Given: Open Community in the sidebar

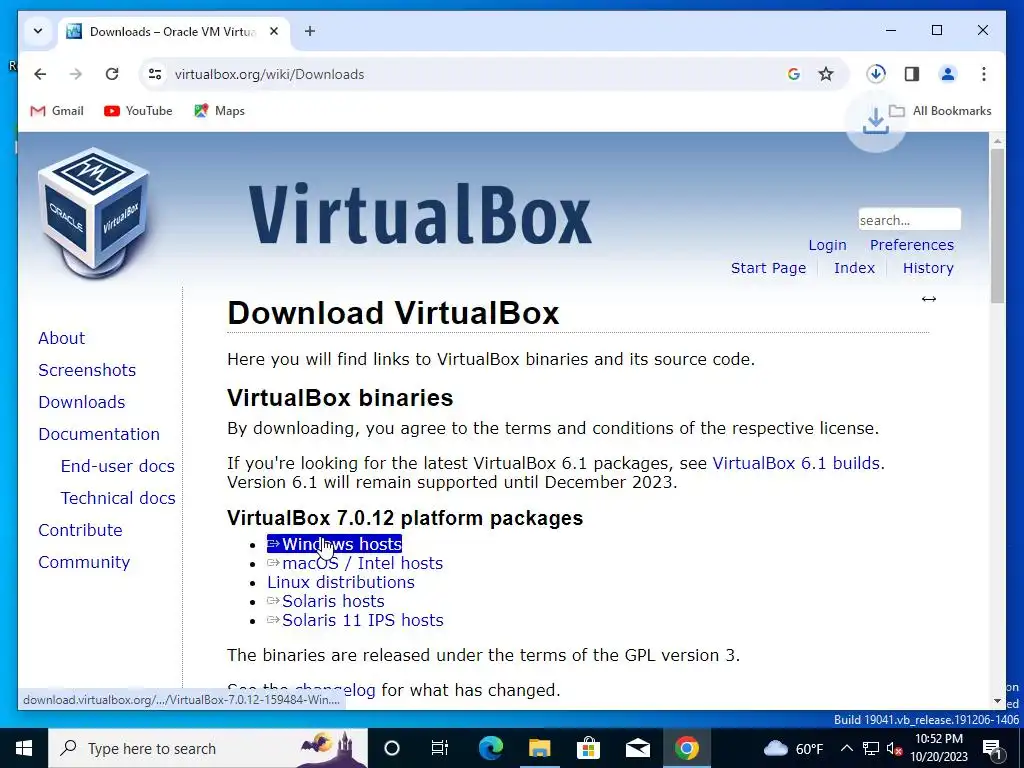Looking at the screenshot, I should (x=84, y=562).
